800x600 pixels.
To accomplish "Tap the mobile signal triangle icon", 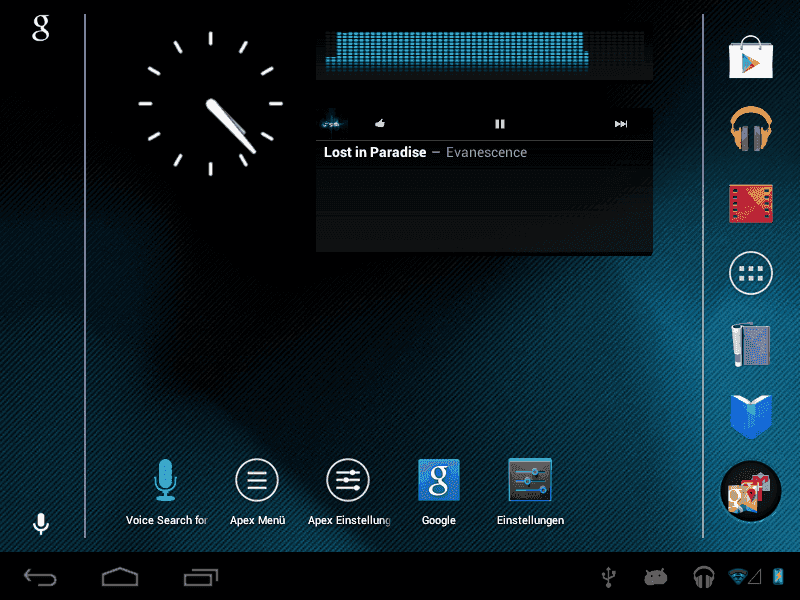I will [x=755, y=577].
